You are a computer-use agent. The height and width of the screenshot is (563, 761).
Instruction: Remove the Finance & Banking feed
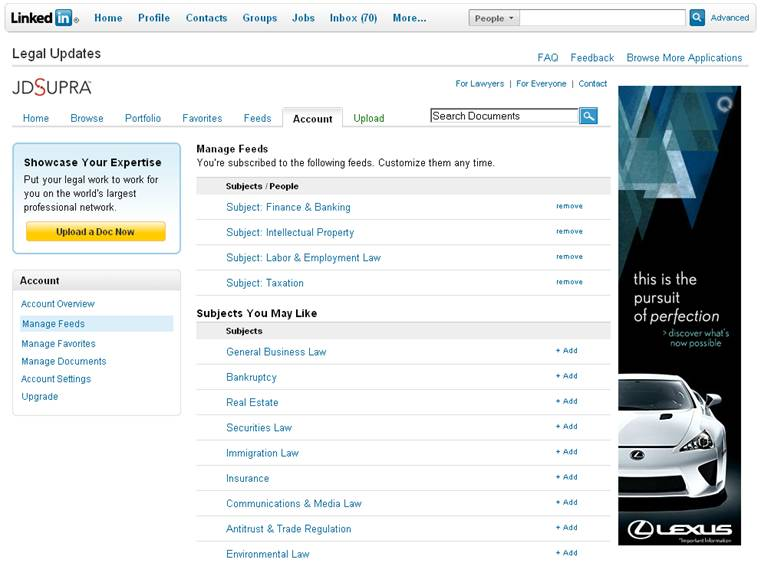(569, 206)
